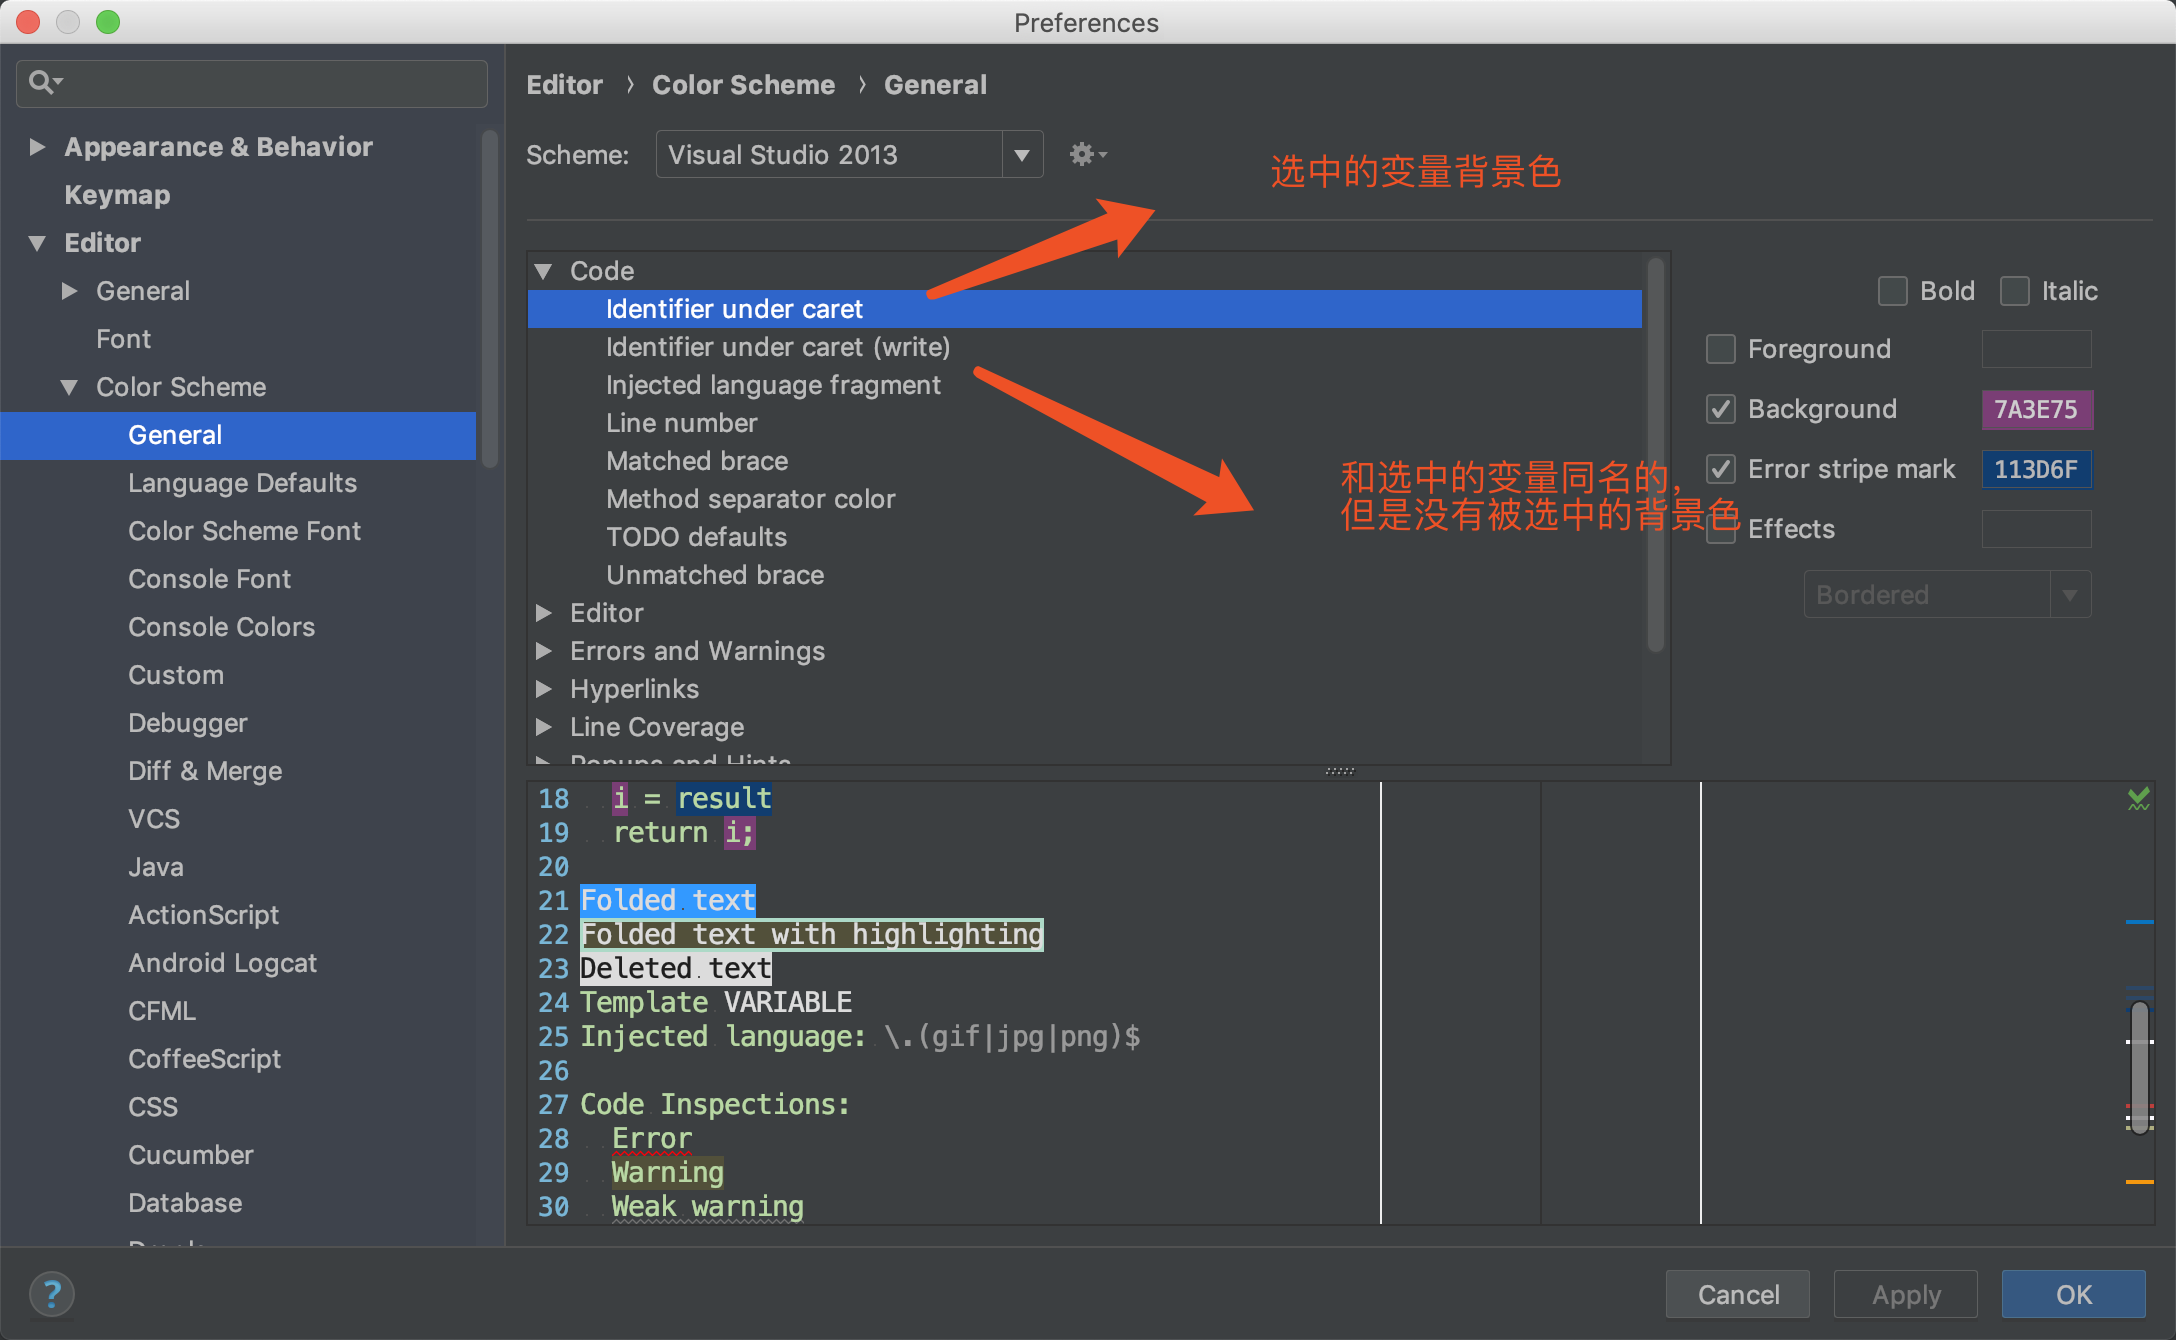Uncheck the Error stripe mark checkbox

pos(1720,469)
